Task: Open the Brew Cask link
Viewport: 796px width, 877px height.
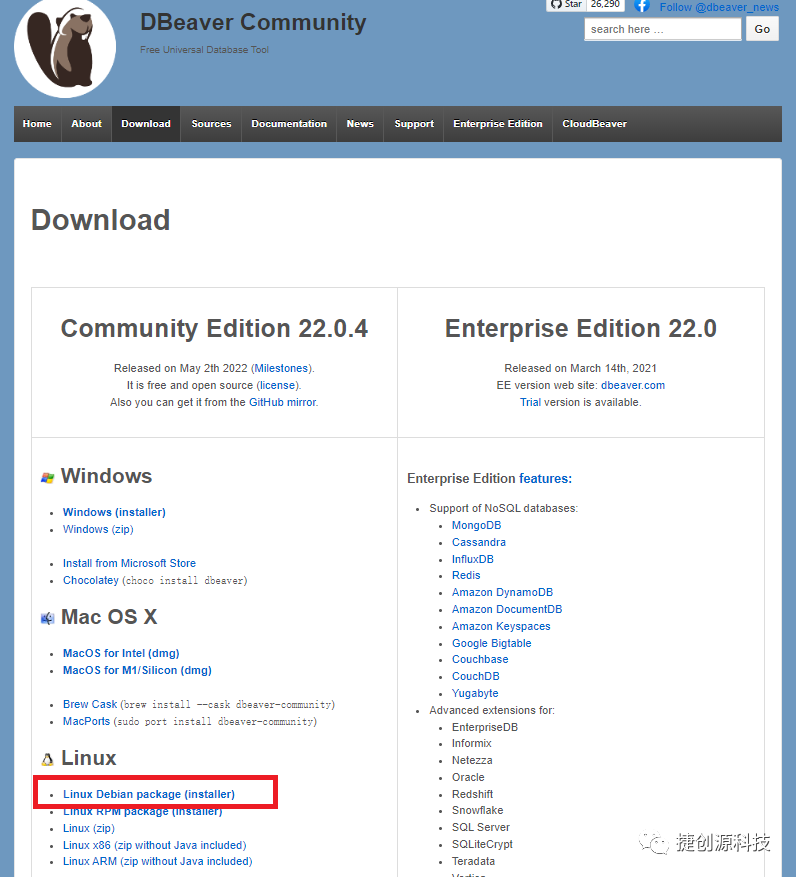Action: point(90,704)
